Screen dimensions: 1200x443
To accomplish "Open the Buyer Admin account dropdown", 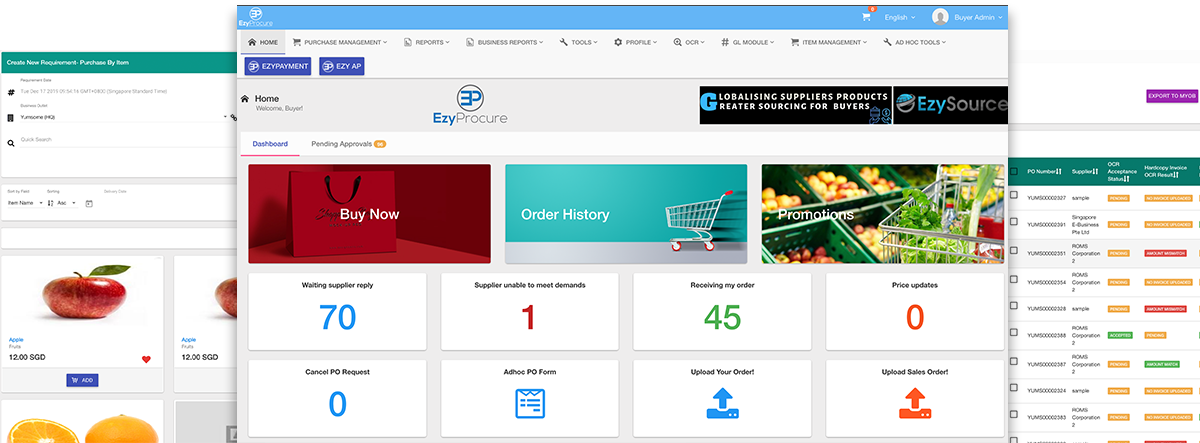I will 978,17.
